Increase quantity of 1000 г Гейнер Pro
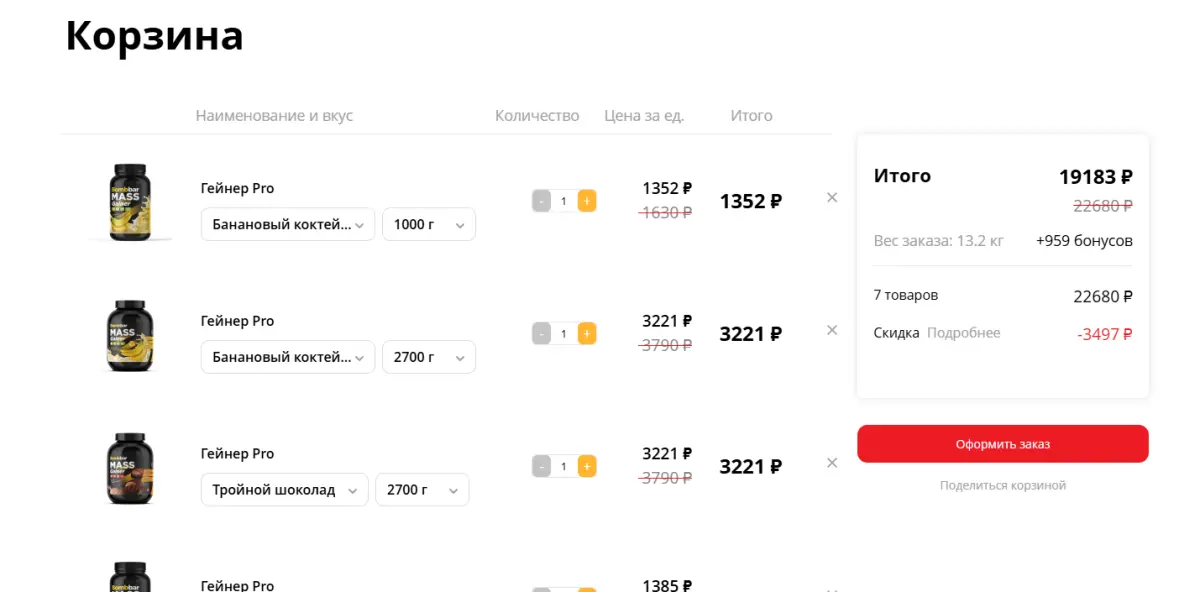1200x592 pixels. tap(587, 201)
